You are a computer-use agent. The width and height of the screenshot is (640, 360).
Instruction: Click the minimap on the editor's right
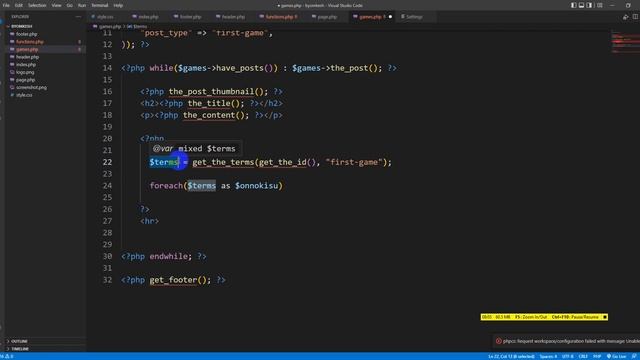coord(625,42)
